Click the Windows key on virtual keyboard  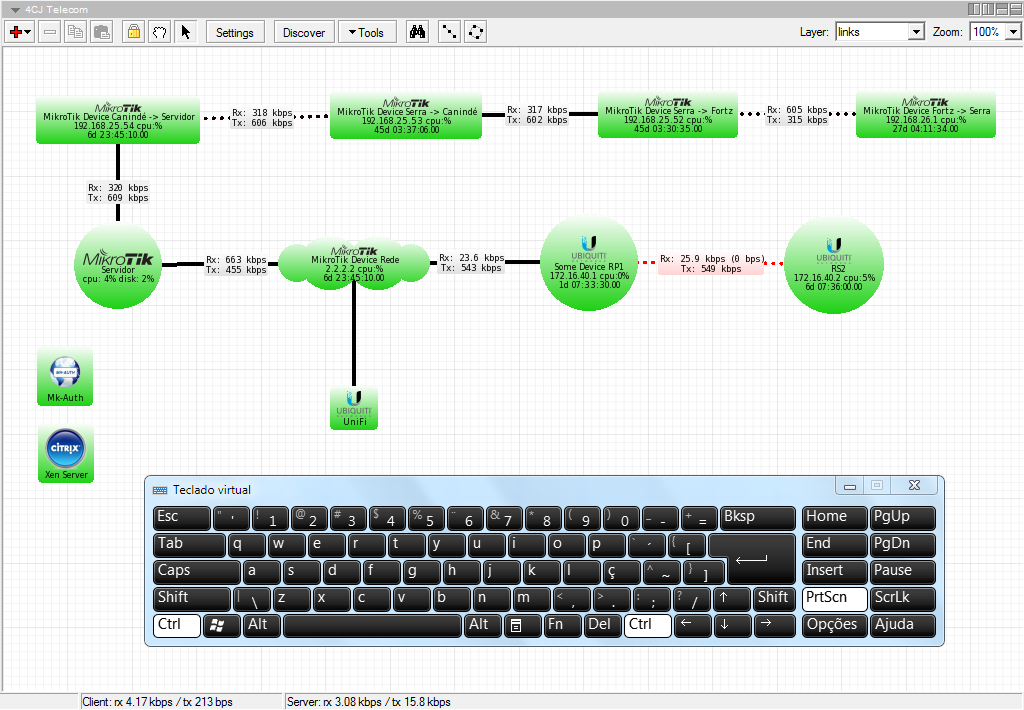coord(221,625)
